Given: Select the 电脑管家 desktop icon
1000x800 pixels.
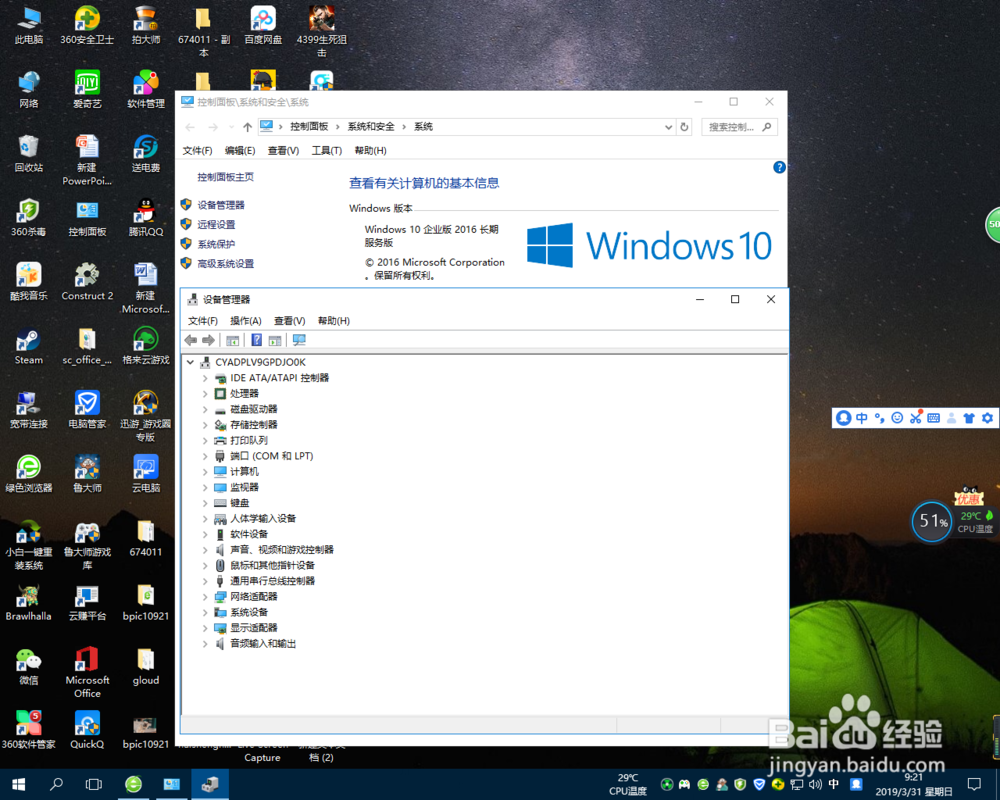Looking at the screenshot, I should [x=87, y=410].
